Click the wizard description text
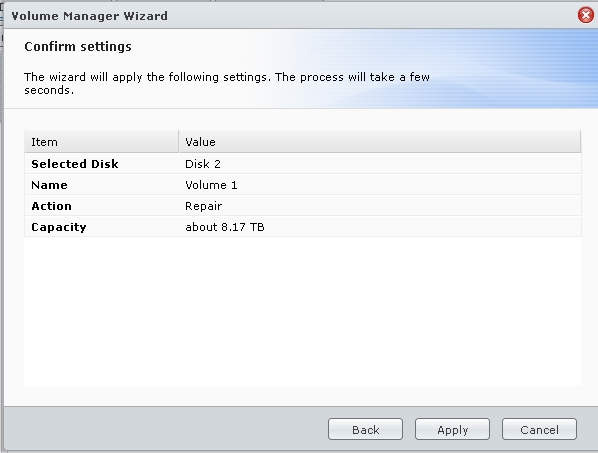The height and width of the screenshot is (453, 598). 227,83
